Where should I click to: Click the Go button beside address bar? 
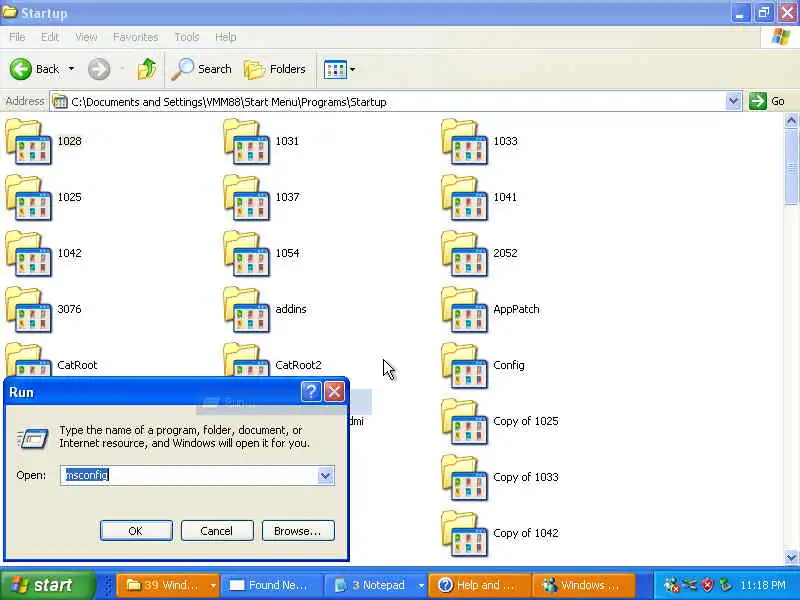click(767, 101)
